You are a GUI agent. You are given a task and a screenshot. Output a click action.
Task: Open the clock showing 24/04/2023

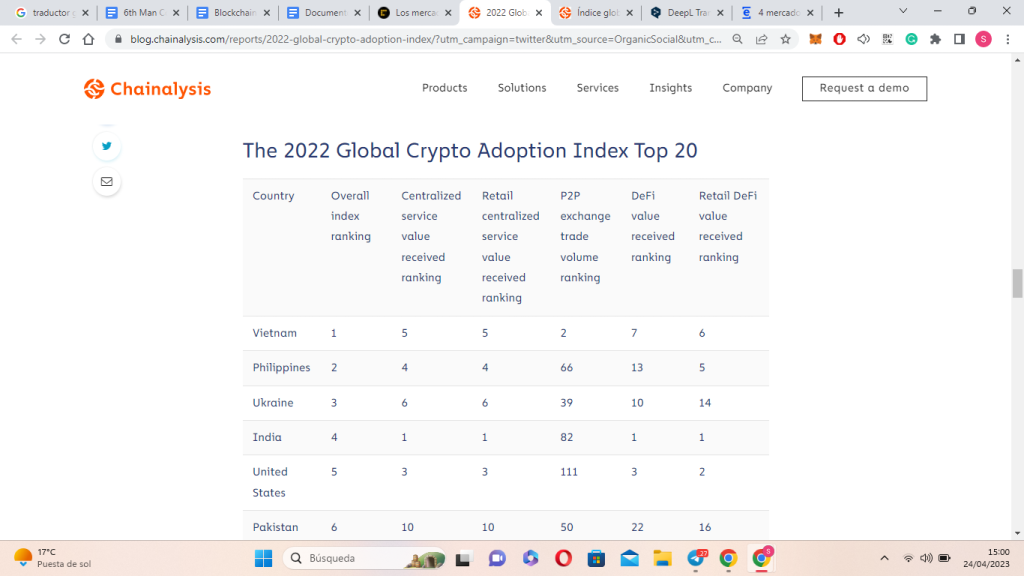point(986,558)
